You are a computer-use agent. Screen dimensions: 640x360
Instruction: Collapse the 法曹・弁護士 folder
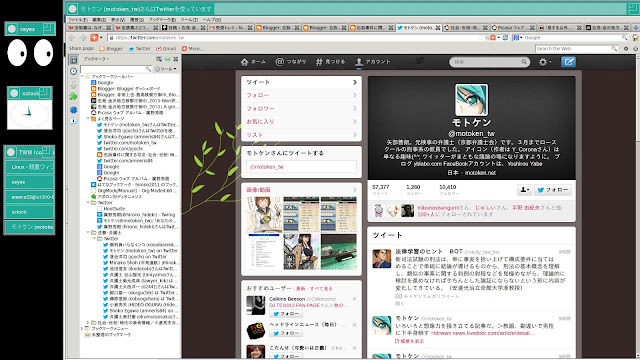tap(88, 233)
